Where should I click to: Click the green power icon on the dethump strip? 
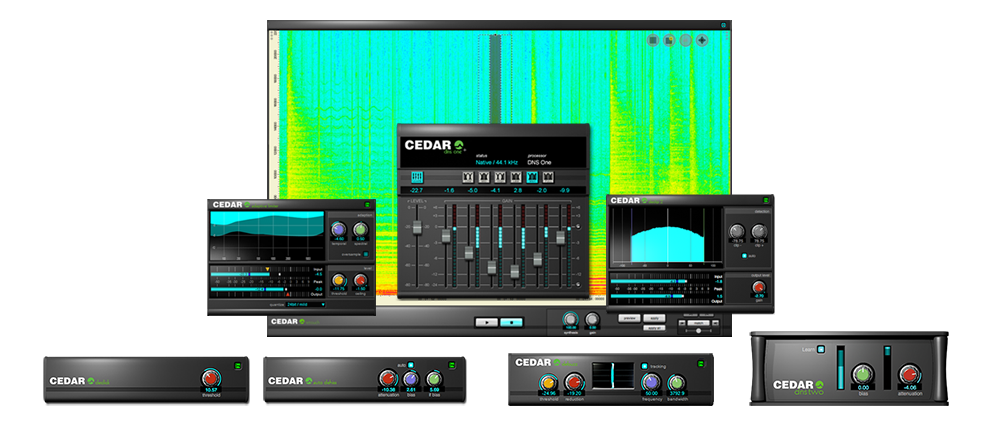click(700, 363)
